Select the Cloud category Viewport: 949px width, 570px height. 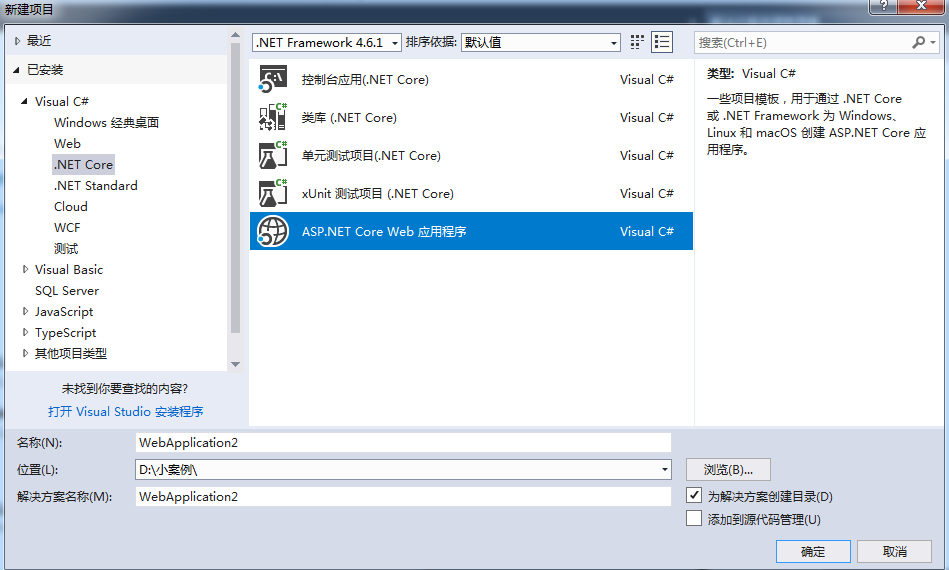point(71,206)
